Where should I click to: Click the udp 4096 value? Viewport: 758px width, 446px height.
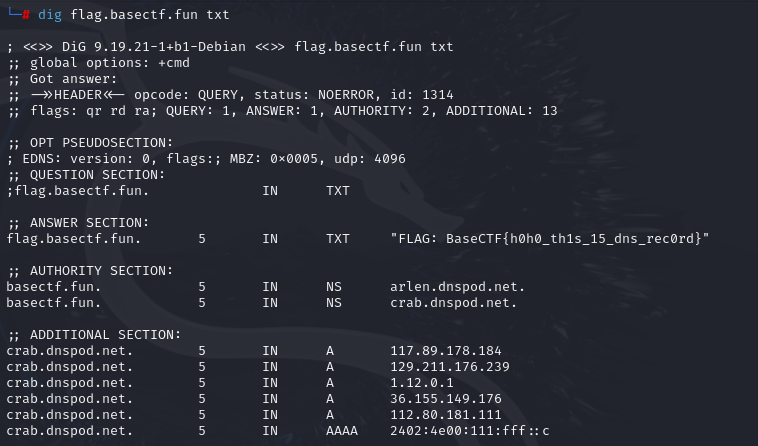(x=385, y=159)
